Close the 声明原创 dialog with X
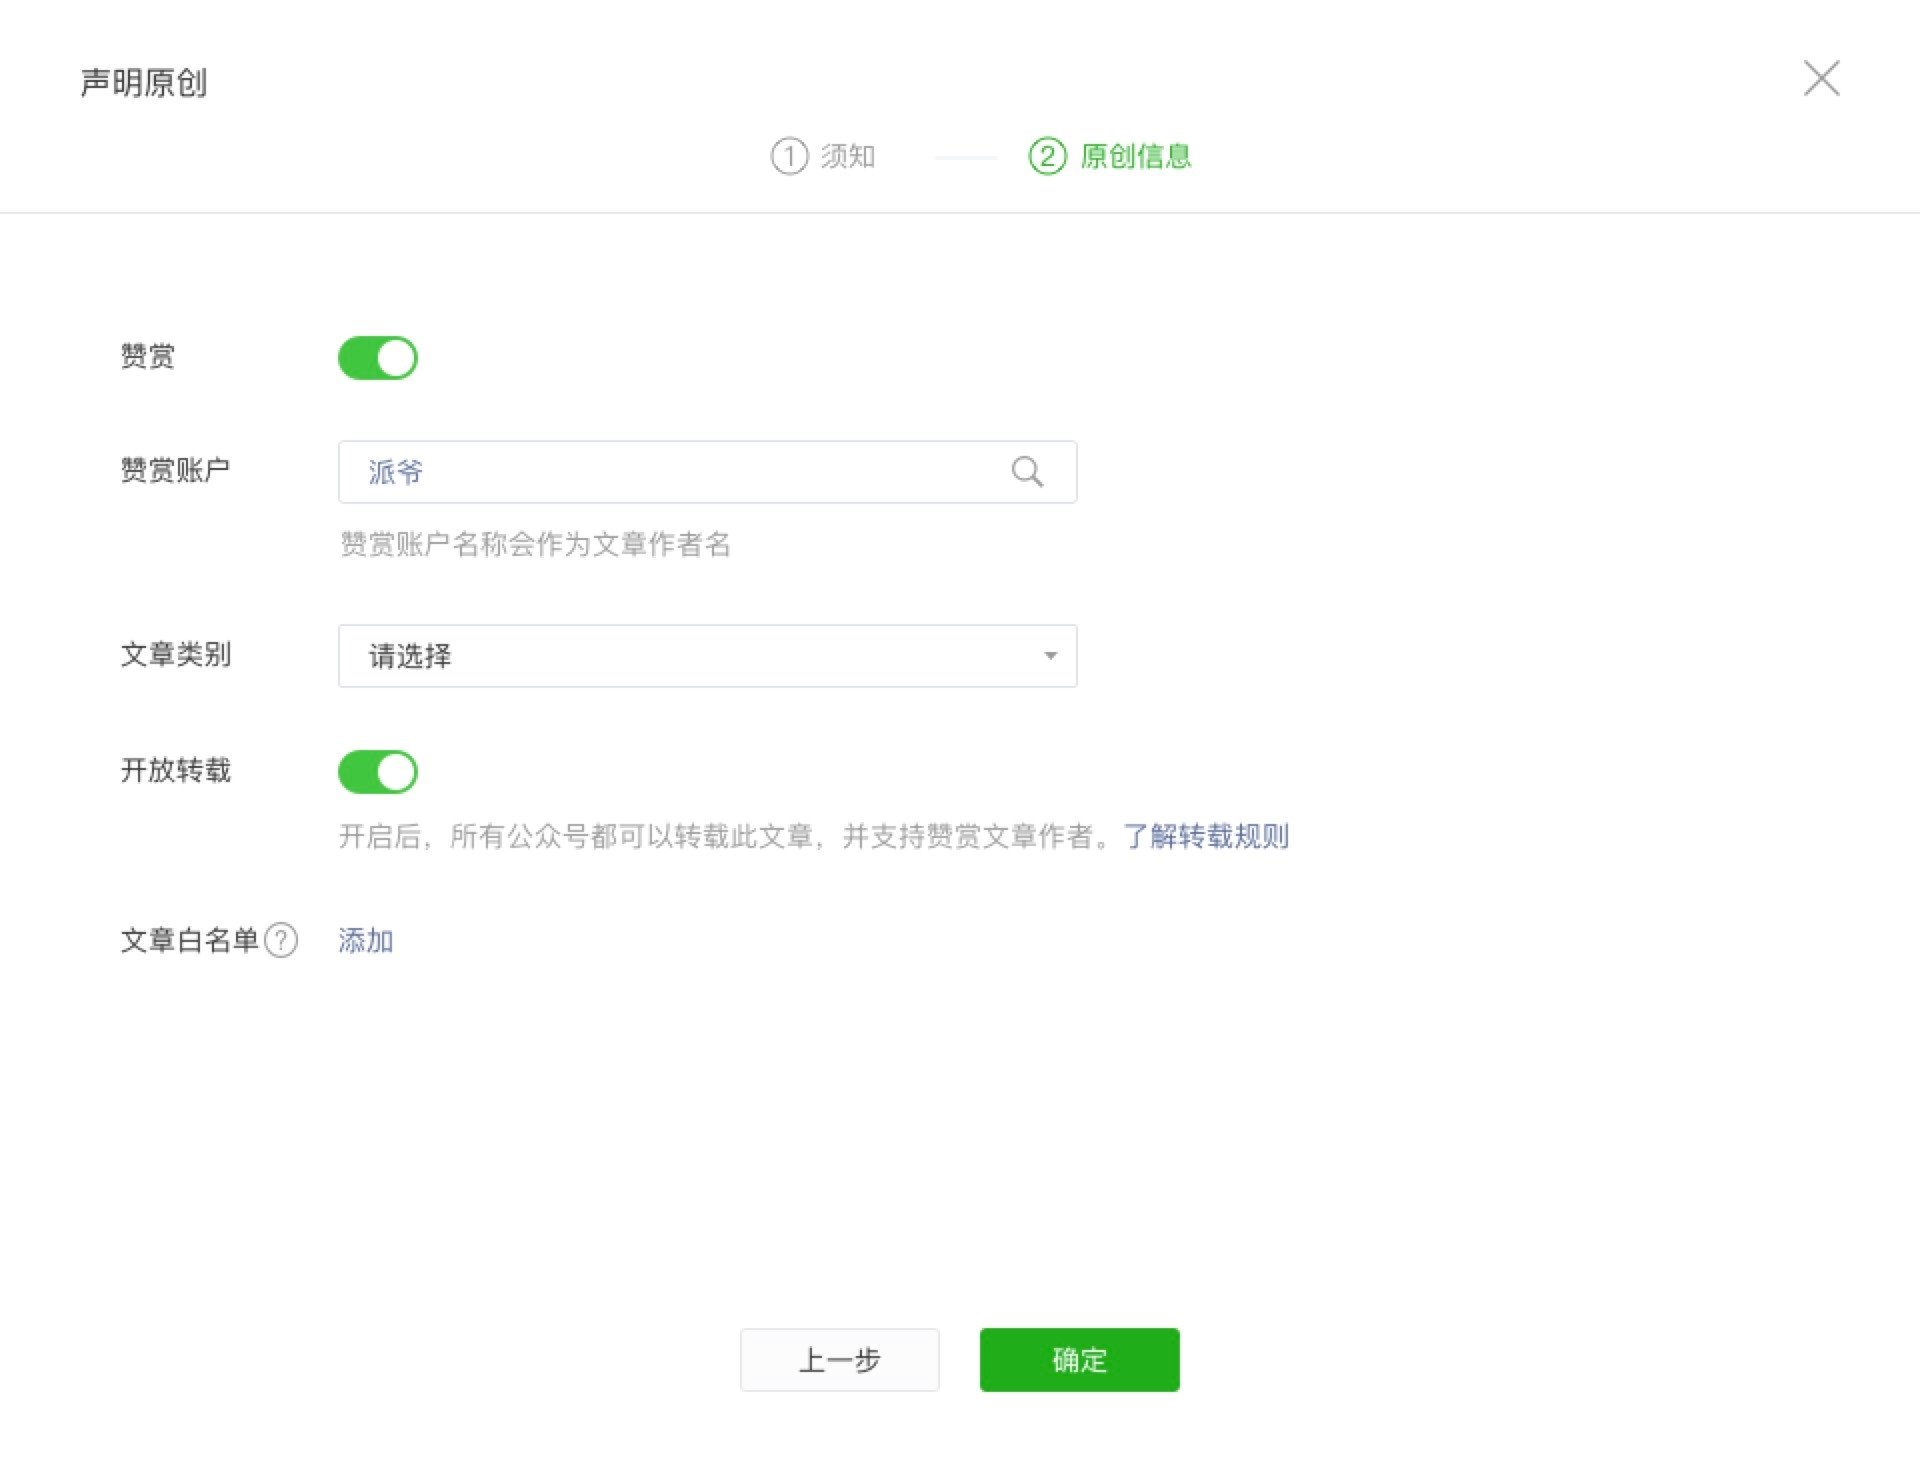 point(1821,78)
